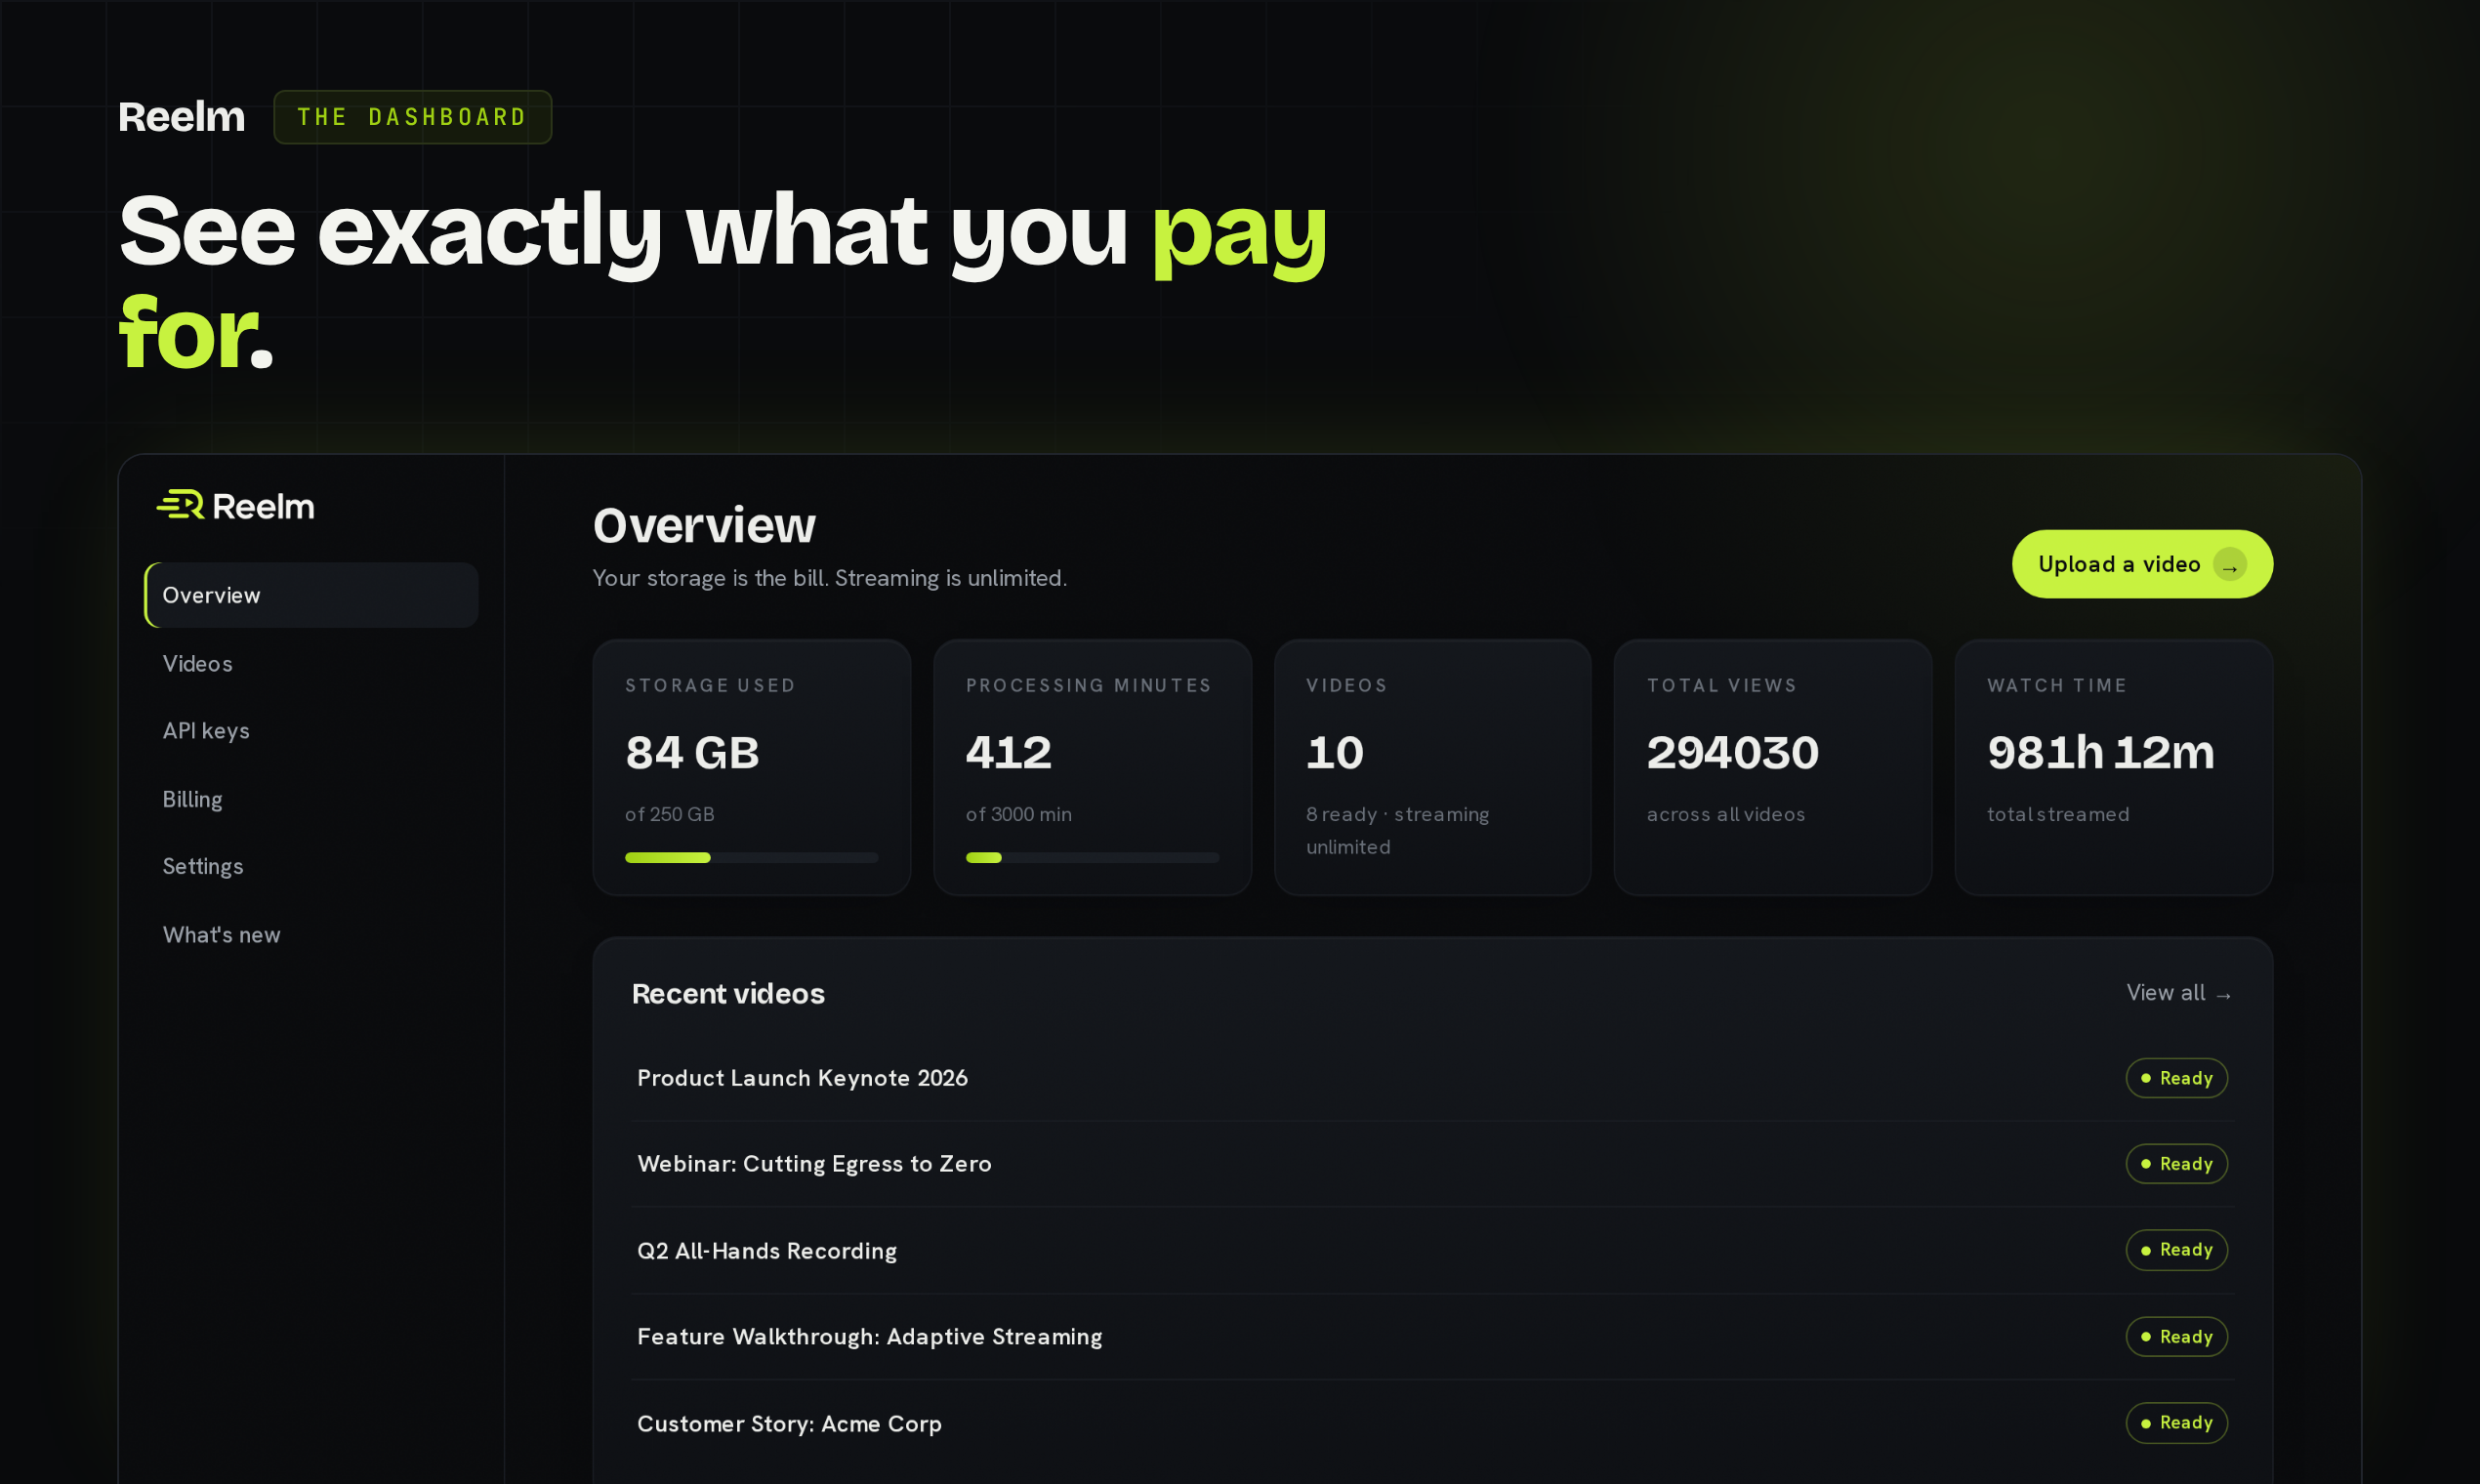The image size is (2480, 1484).
Task: Click Ready badge for Webinar row
Action: point(2176,1164)
